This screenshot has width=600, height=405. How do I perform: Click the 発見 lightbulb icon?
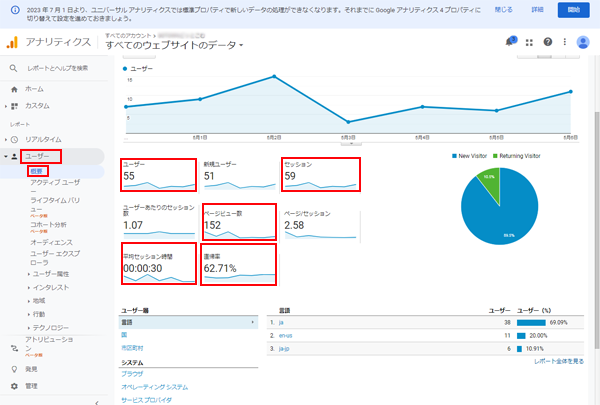pos(14,369)
